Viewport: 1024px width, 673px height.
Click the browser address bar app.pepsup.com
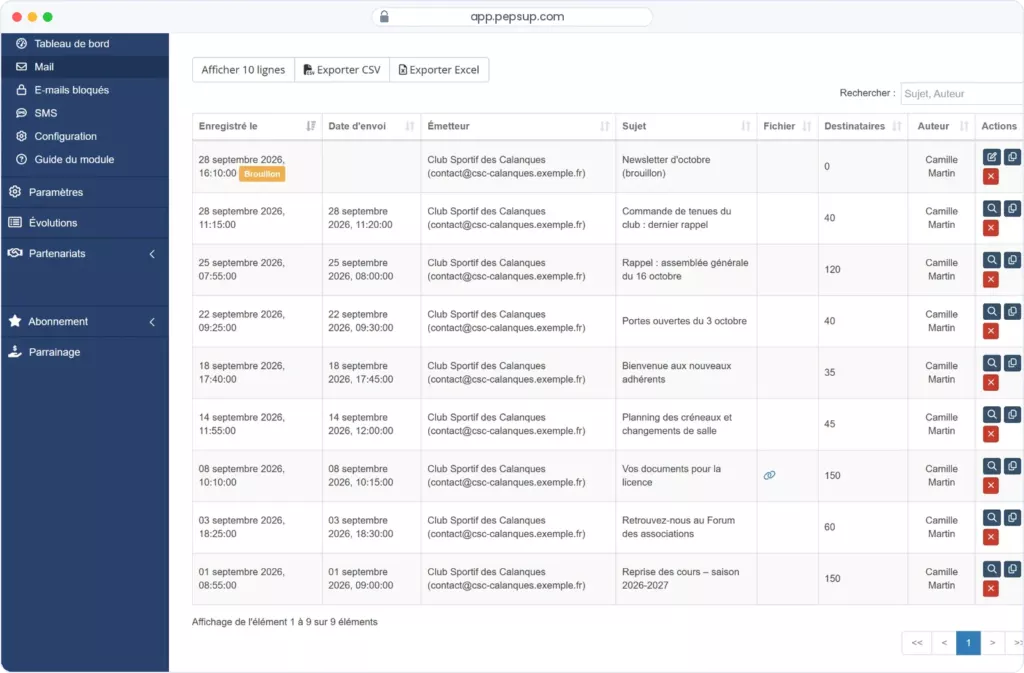512,17
